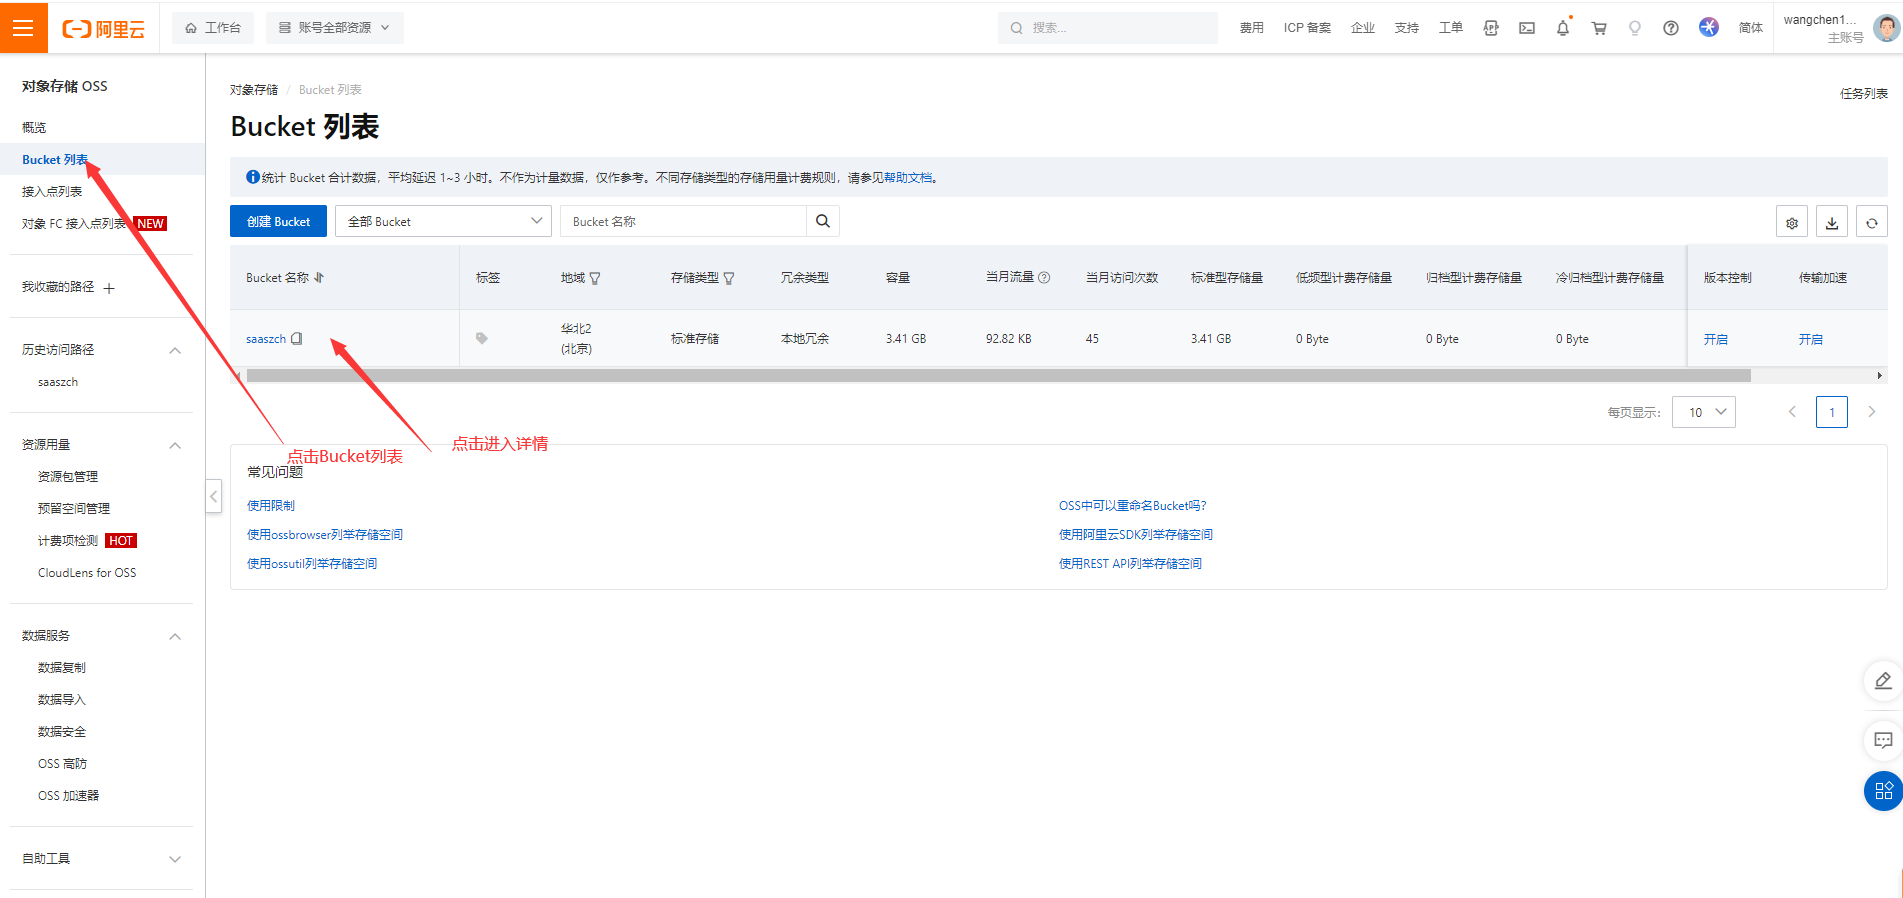Open 概览 in the OSS sidebar
1903x898 pixels.
34,127
